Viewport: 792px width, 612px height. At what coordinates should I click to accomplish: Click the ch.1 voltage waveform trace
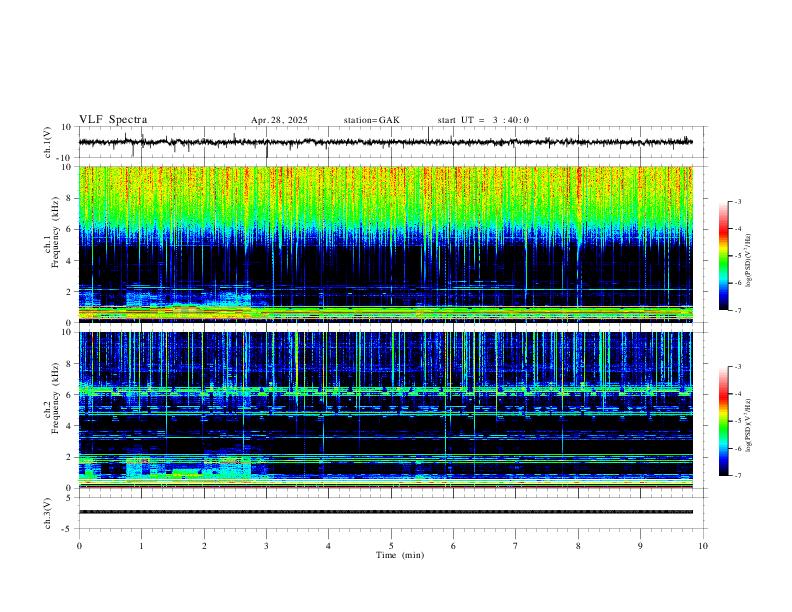pos(386,142)
